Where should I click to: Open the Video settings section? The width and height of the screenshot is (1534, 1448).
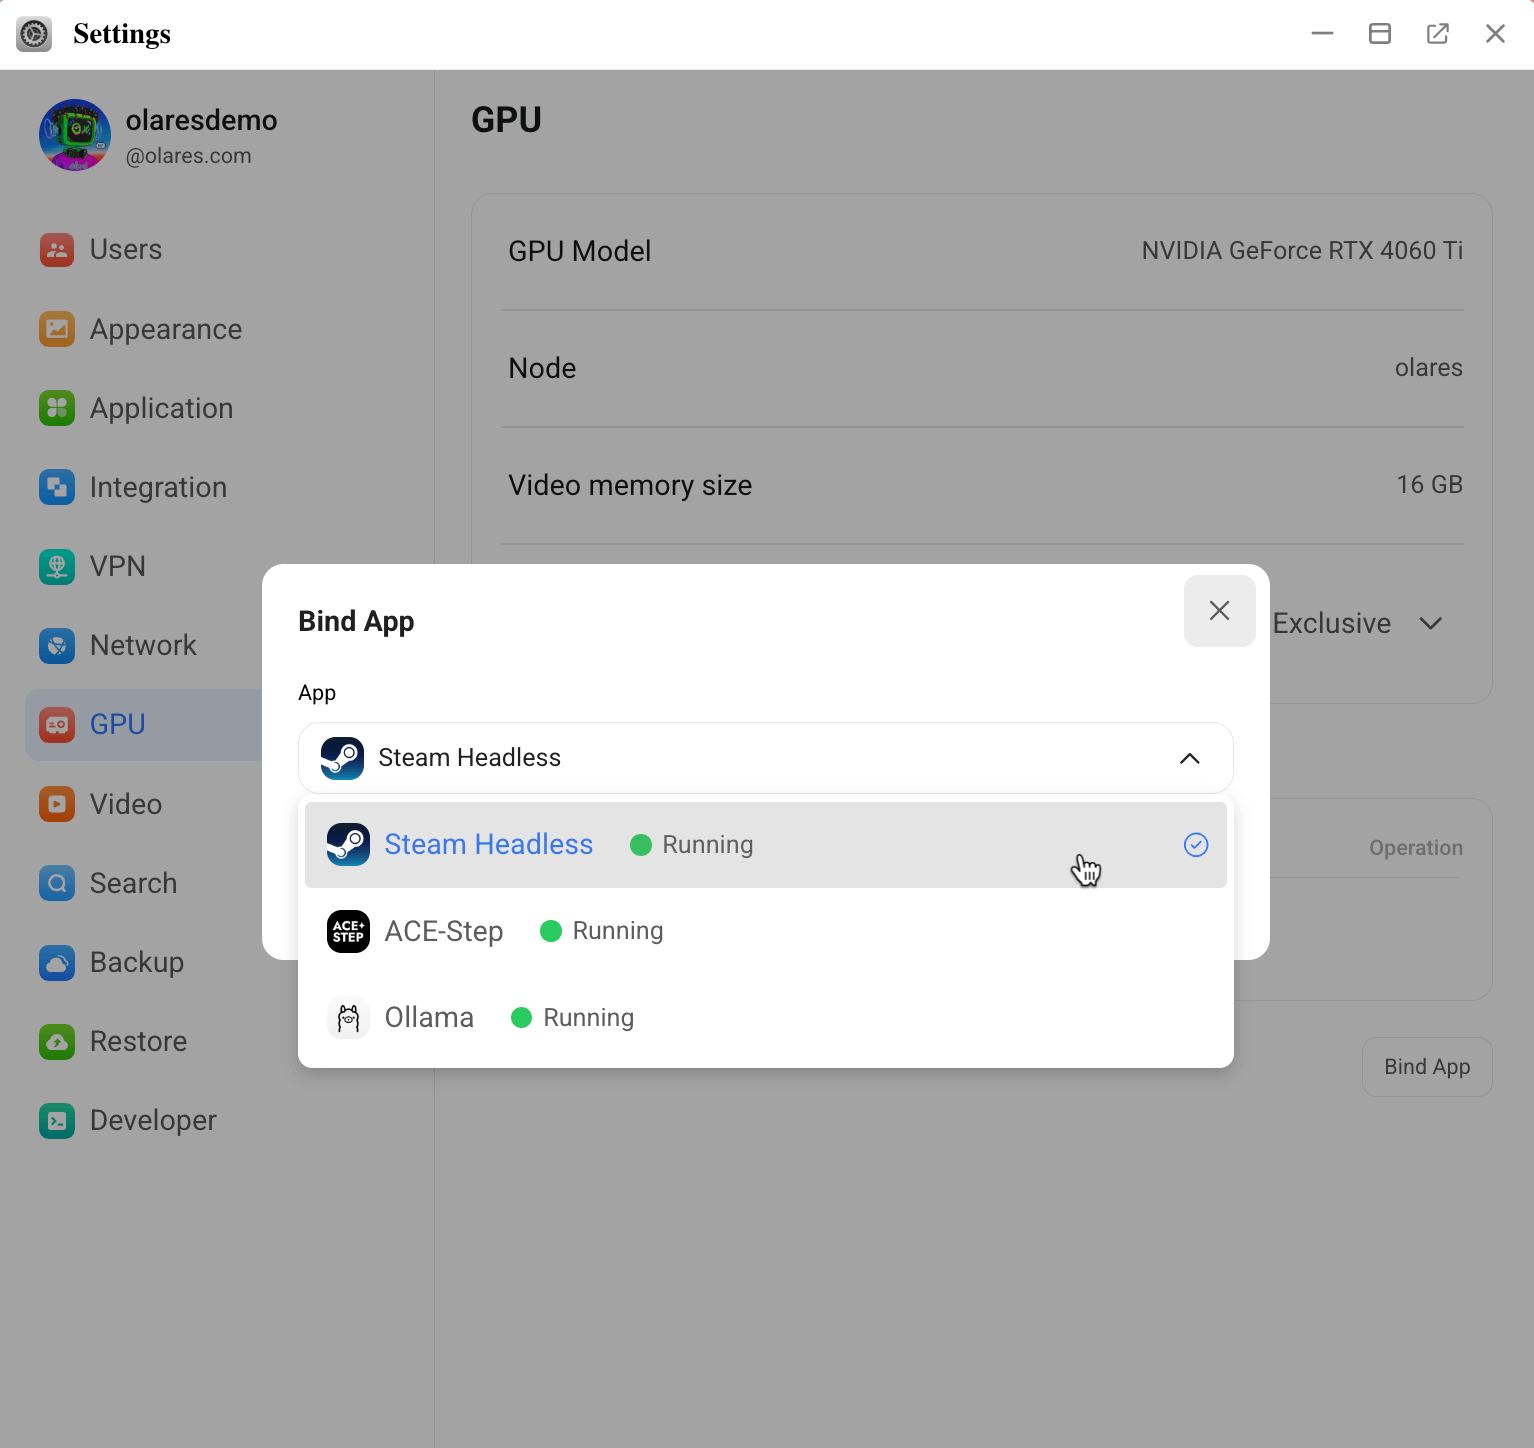click(125, 804)
